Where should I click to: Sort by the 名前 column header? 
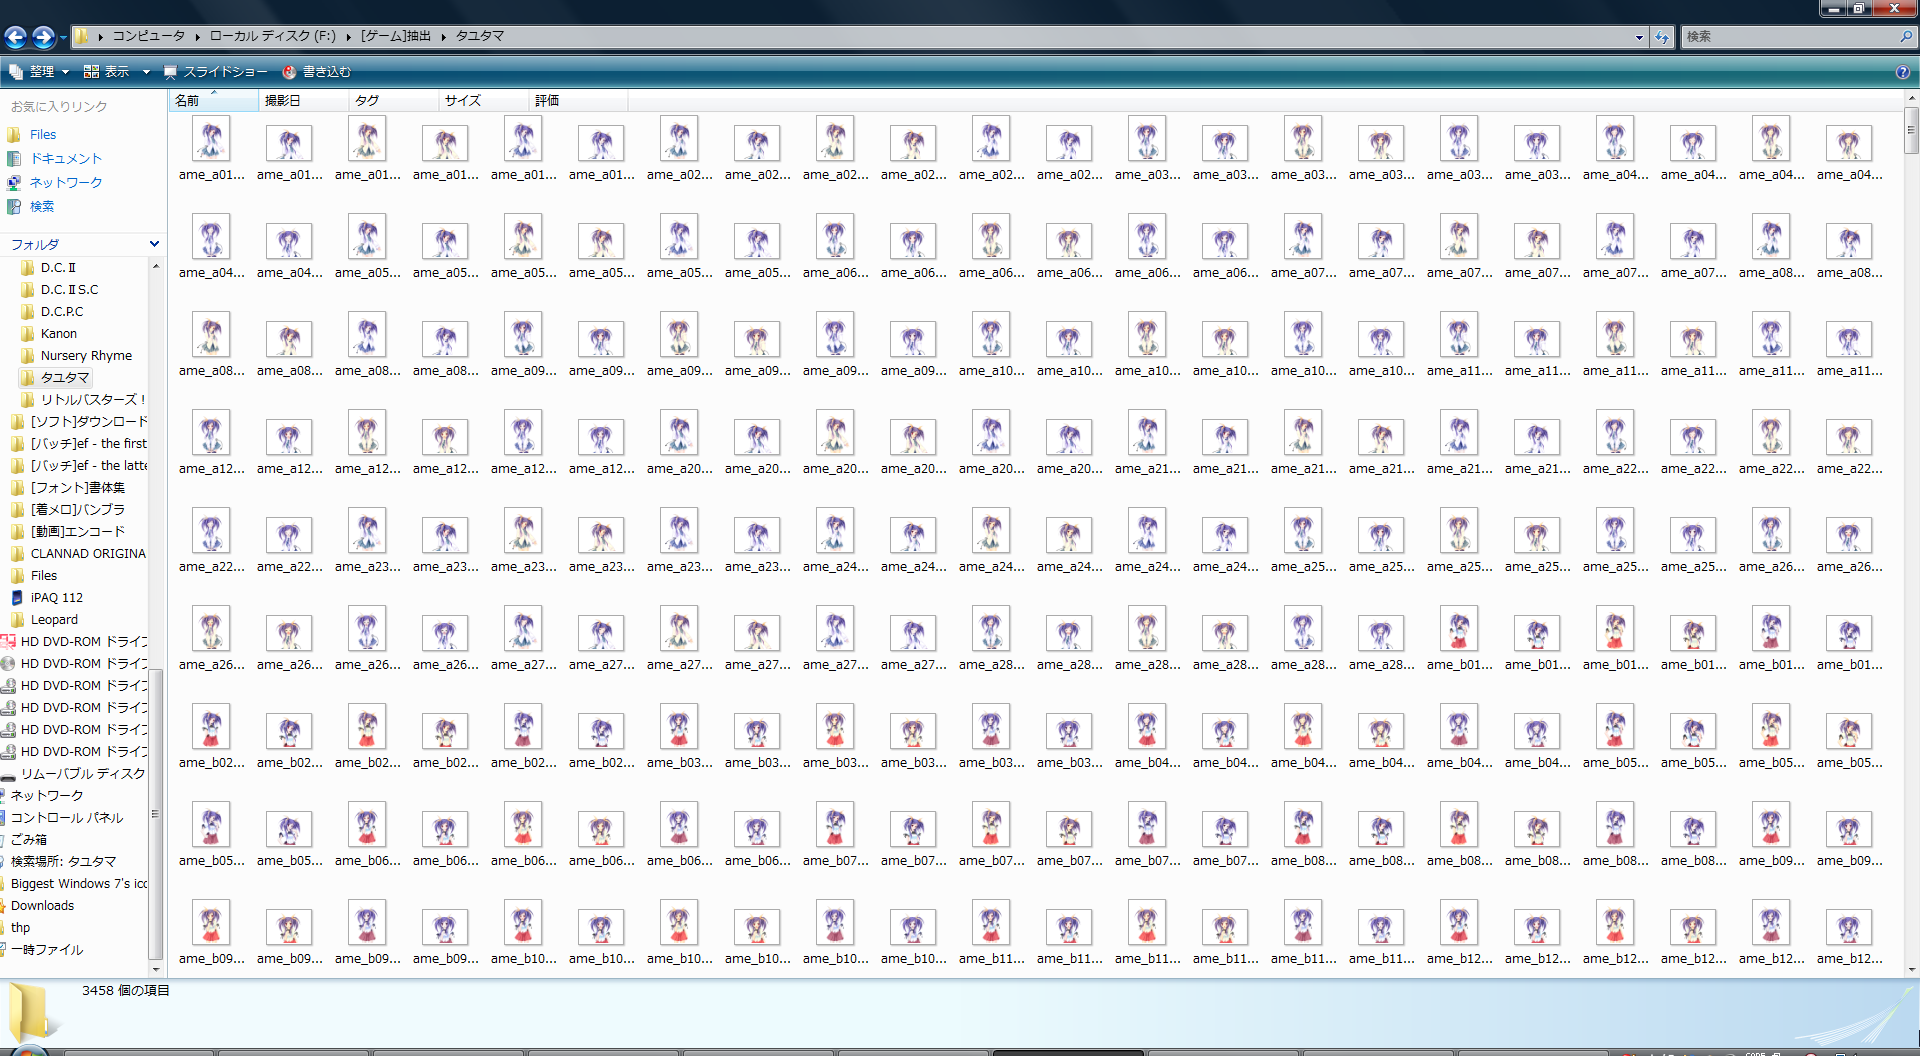(213, 101)
